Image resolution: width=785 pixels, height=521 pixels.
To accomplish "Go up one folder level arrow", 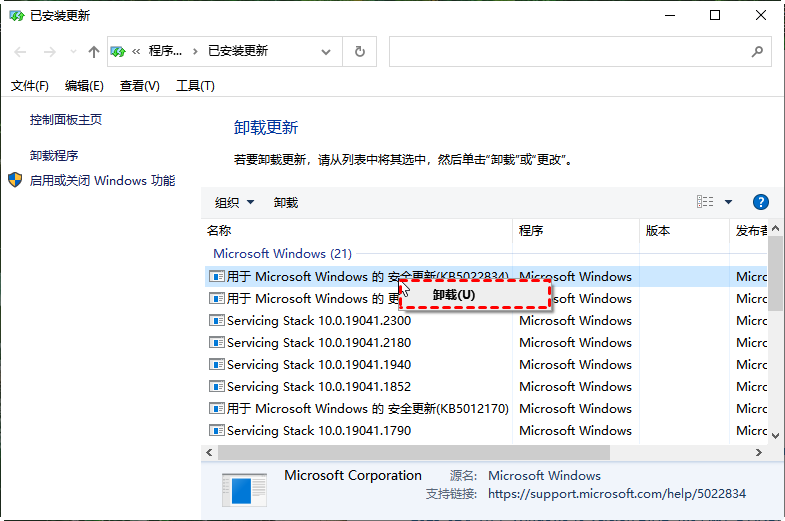I will [94, 52].
